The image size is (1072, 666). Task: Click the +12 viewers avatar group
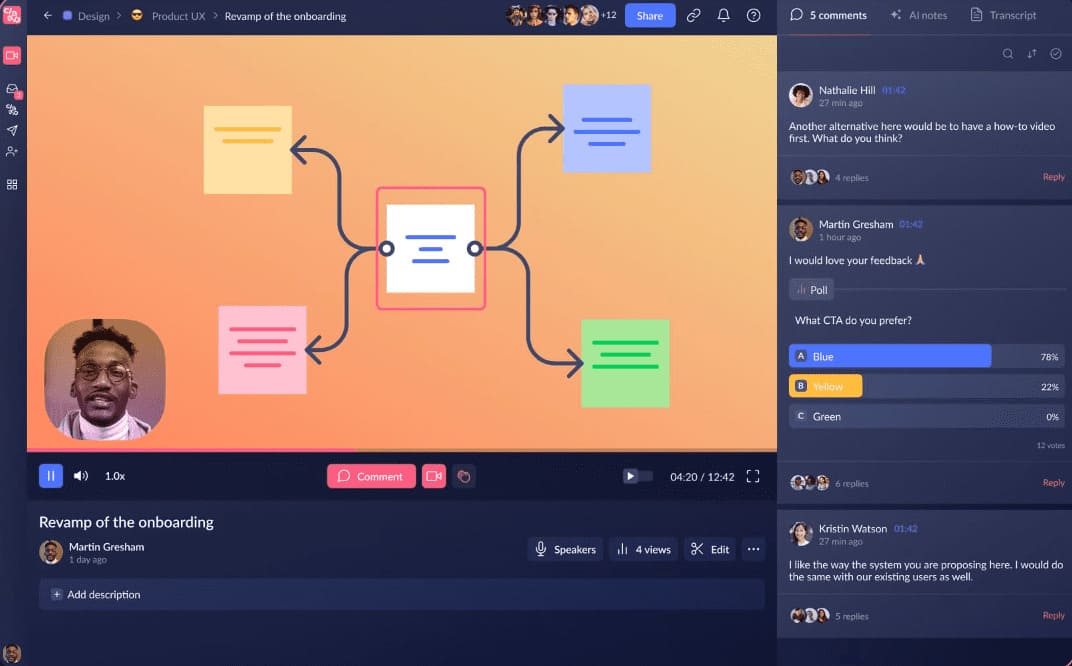pyautogui.click(x=561, y=15)
